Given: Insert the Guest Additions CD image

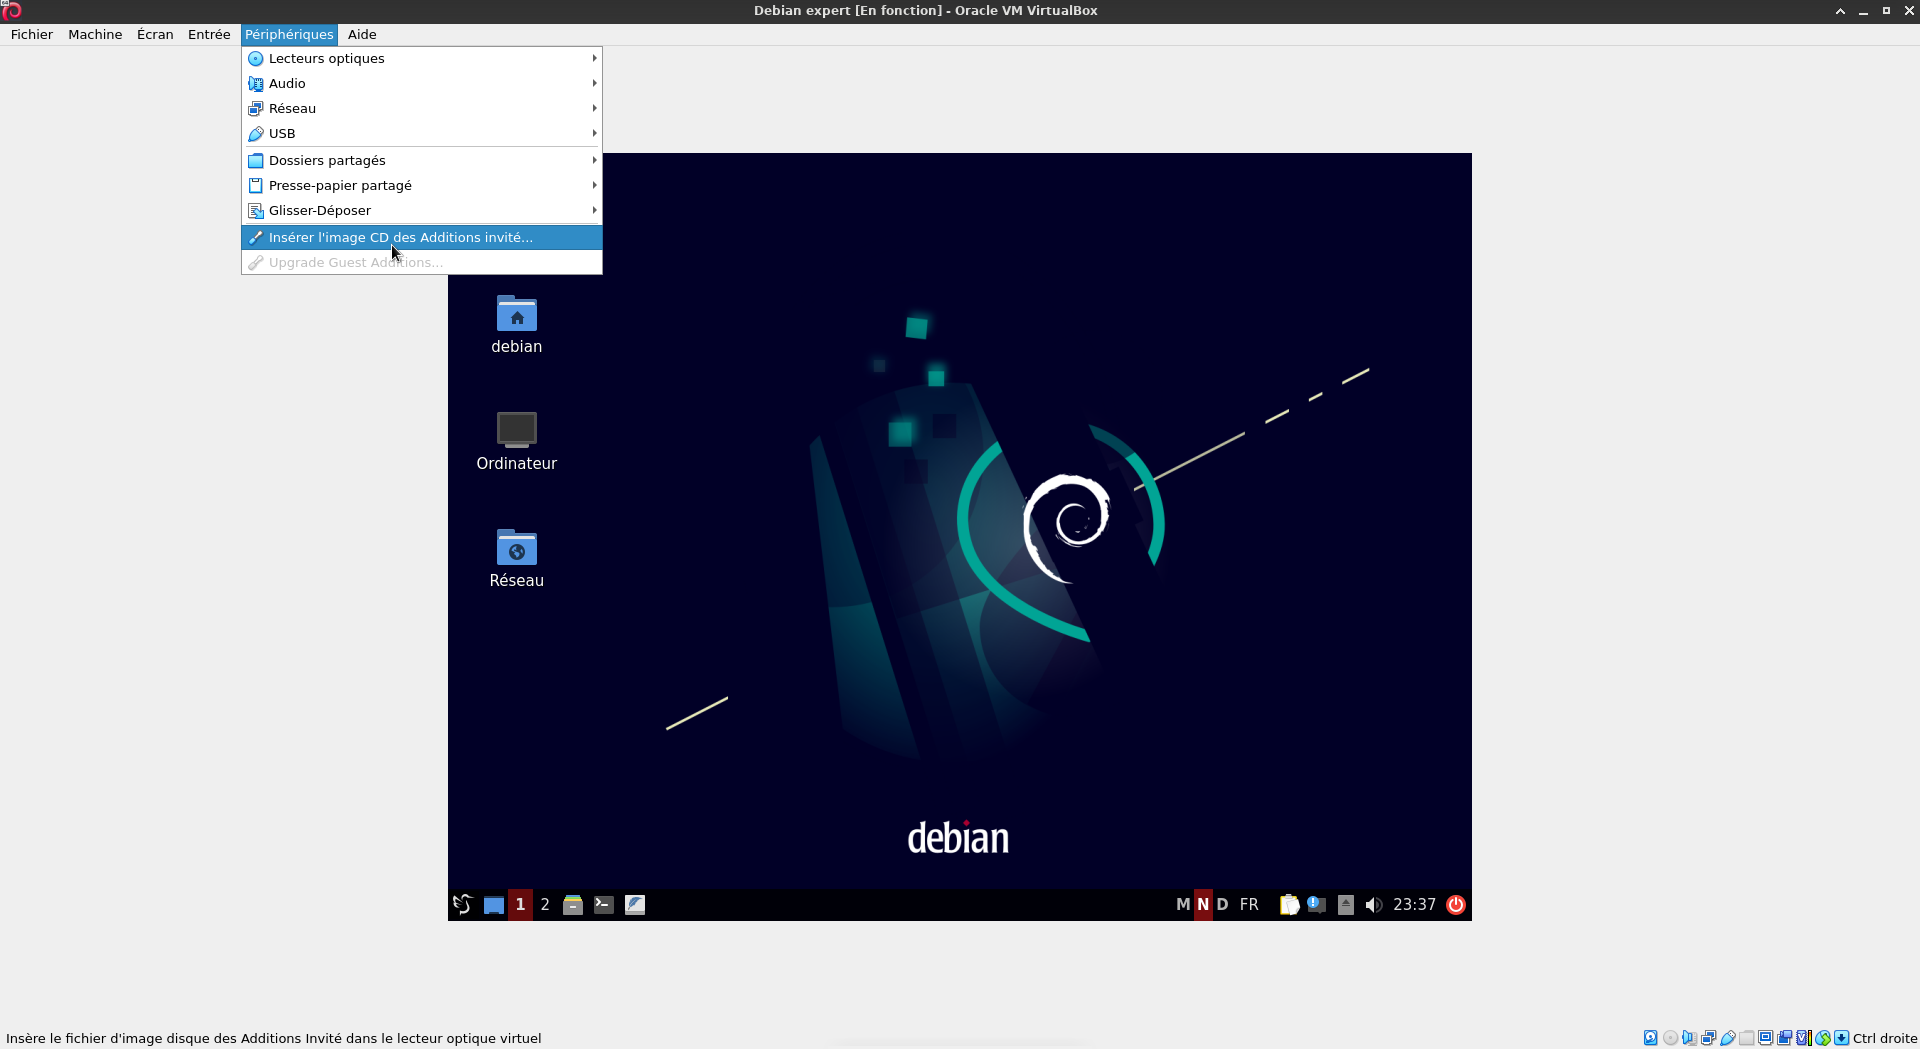Looking at the screenshot, I should coord(421,237).
